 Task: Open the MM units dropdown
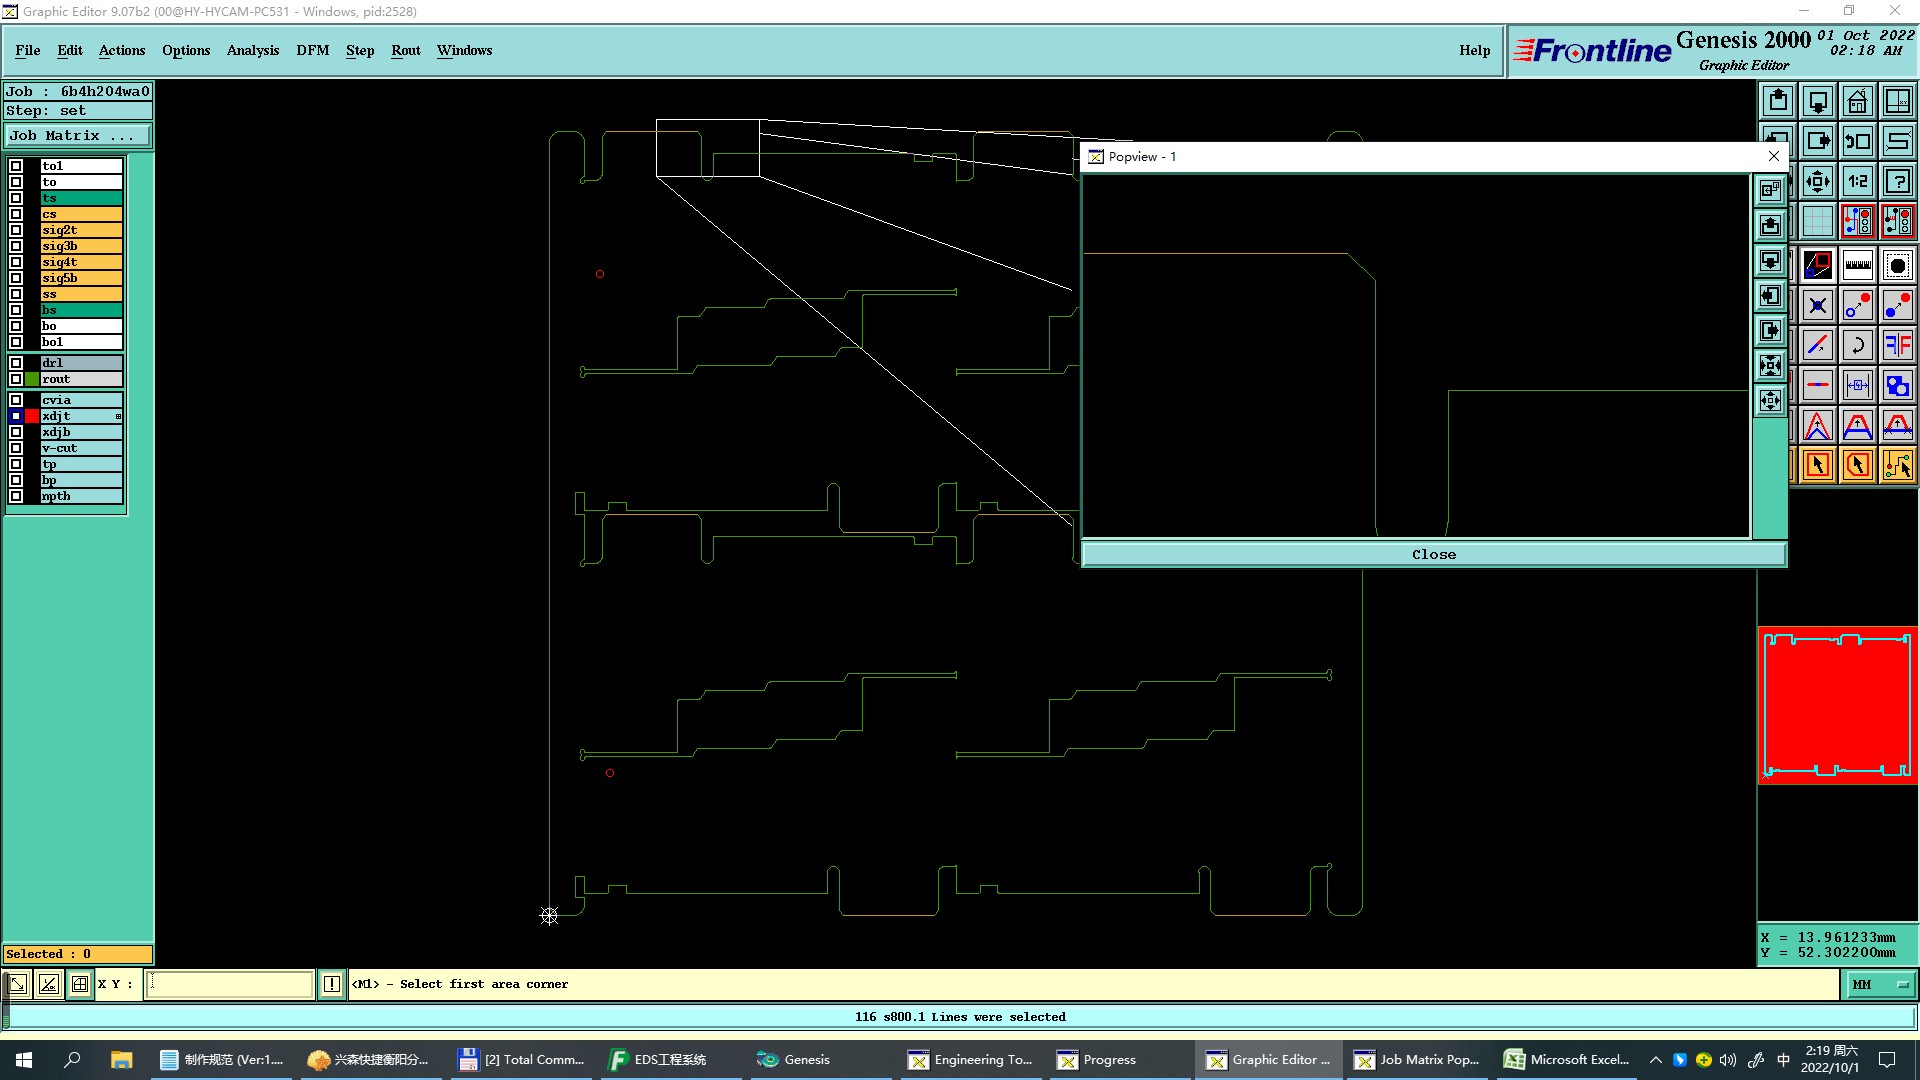point(1879,985)
